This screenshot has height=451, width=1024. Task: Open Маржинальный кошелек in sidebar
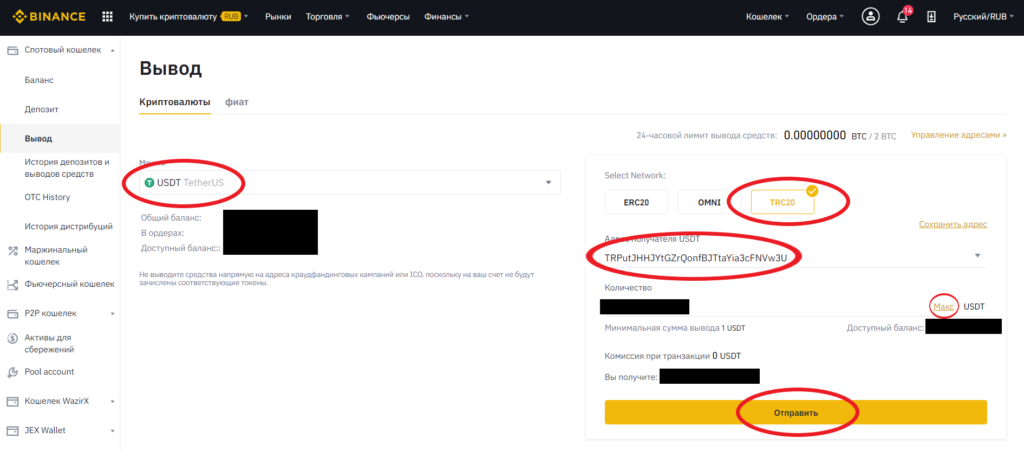[x=56, y=256]
